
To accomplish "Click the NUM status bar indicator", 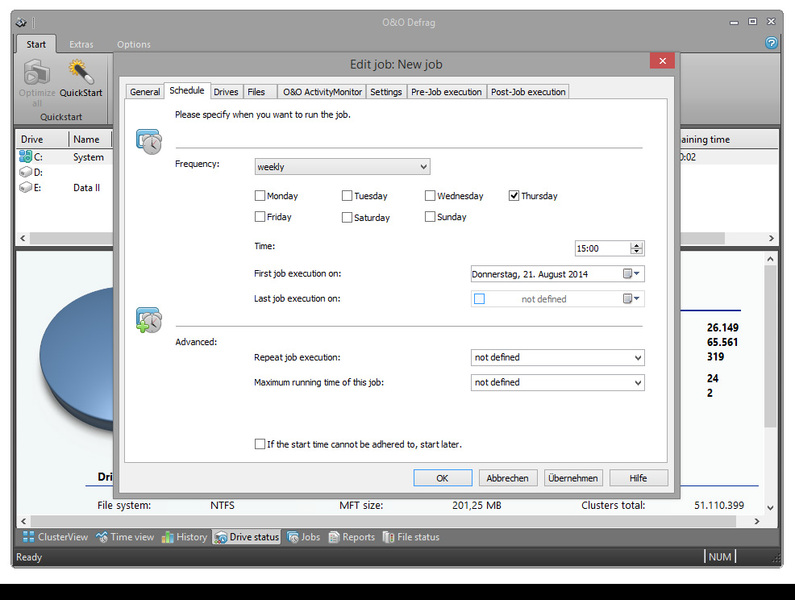I will (x=719, y=556).
